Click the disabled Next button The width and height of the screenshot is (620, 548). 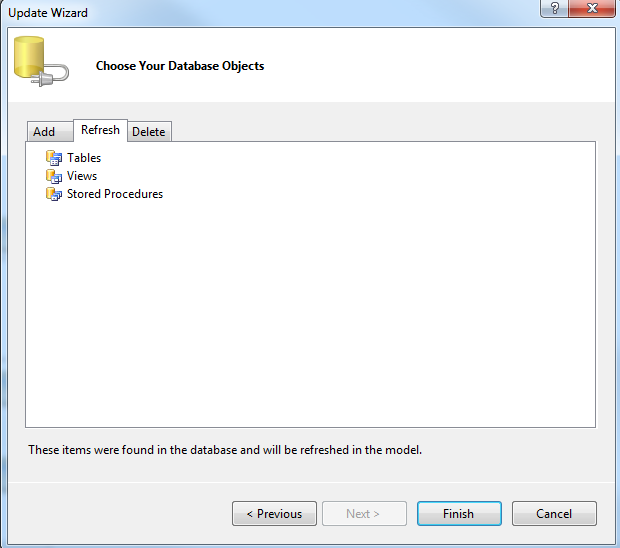coord(364,514)
